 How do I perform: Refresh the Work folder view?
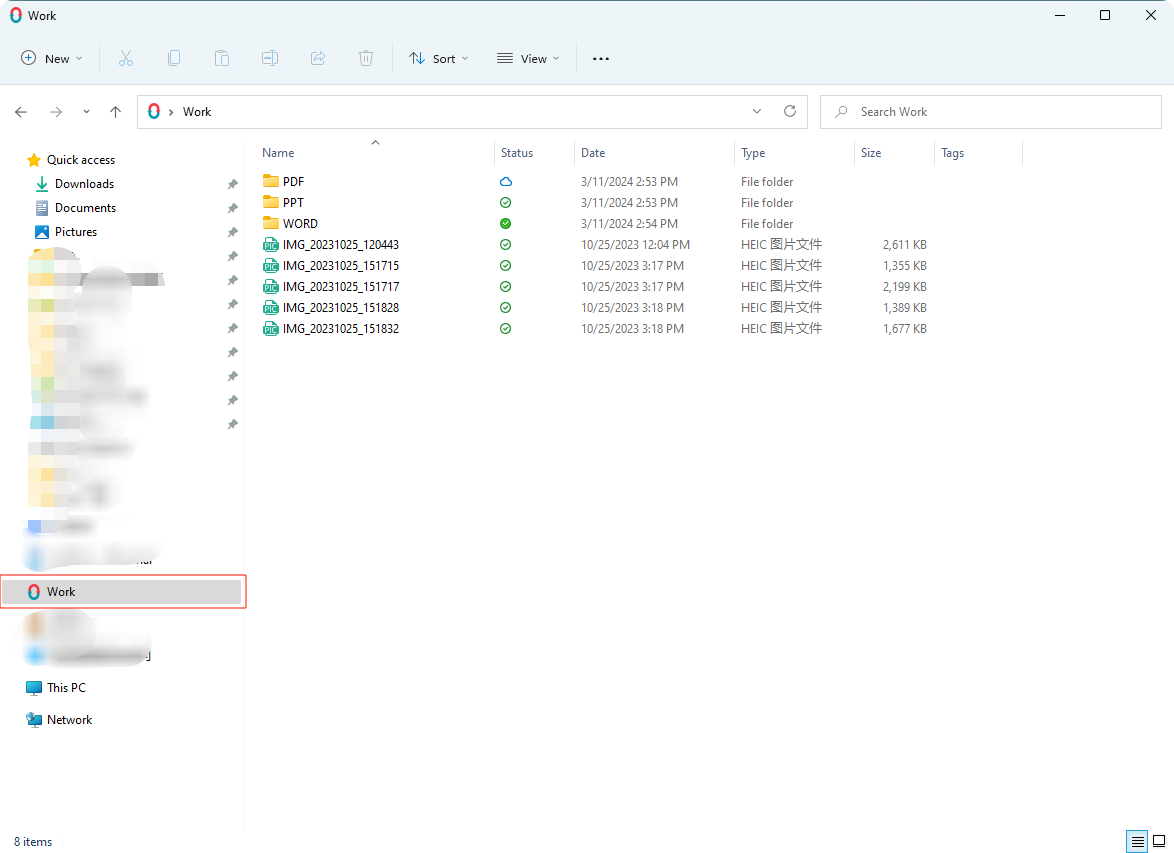[x=790, y=111]
